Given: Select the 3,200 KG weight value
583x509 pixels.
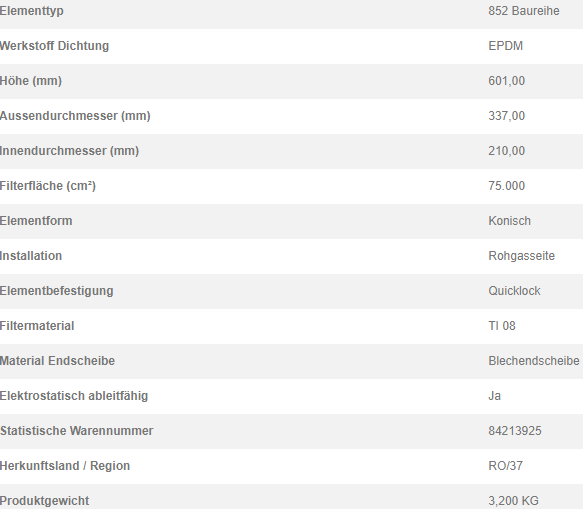Looking at the screenshot, I should [x=513, y=501].
